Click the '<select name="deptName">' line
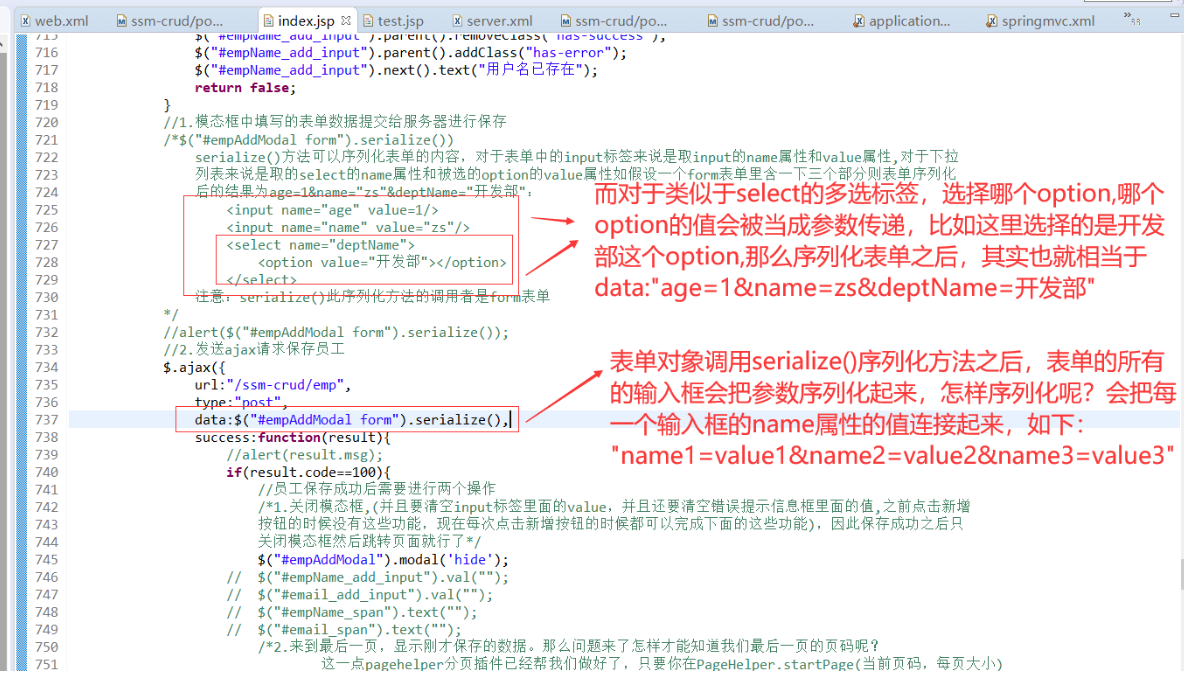 click(x=320, y=245)
